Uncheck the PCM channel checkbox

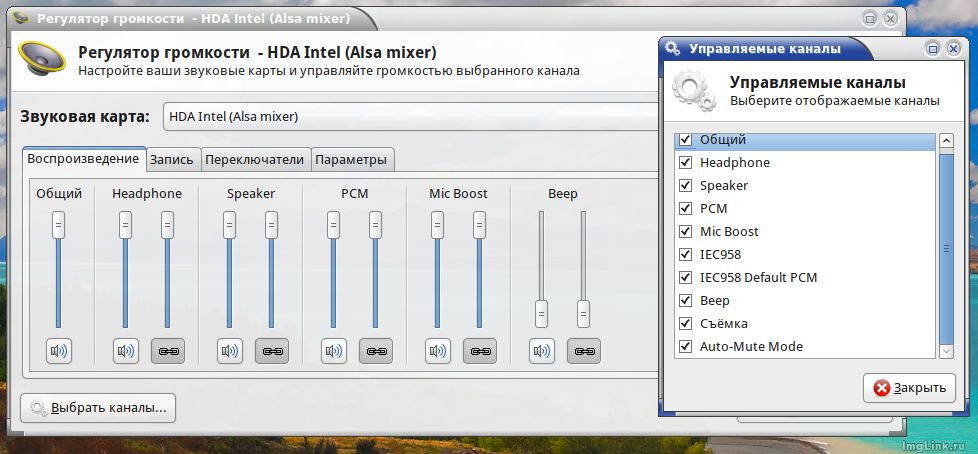click(x=685, y=208)
